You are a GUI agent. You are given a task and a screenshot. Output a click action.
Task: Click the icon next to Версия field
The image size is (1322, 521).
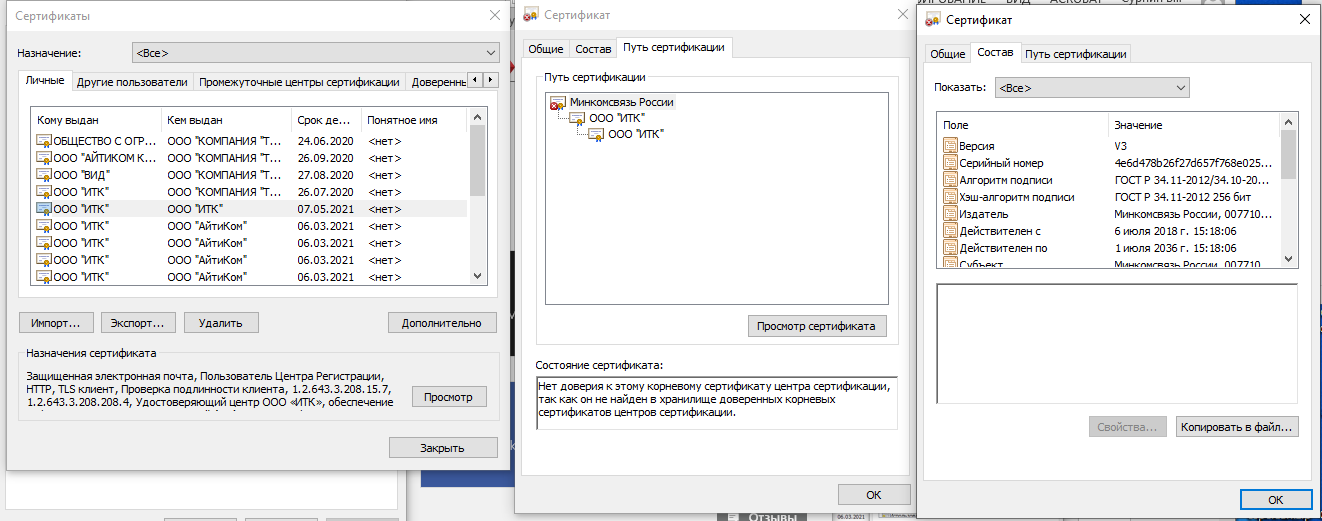(950, 146)
